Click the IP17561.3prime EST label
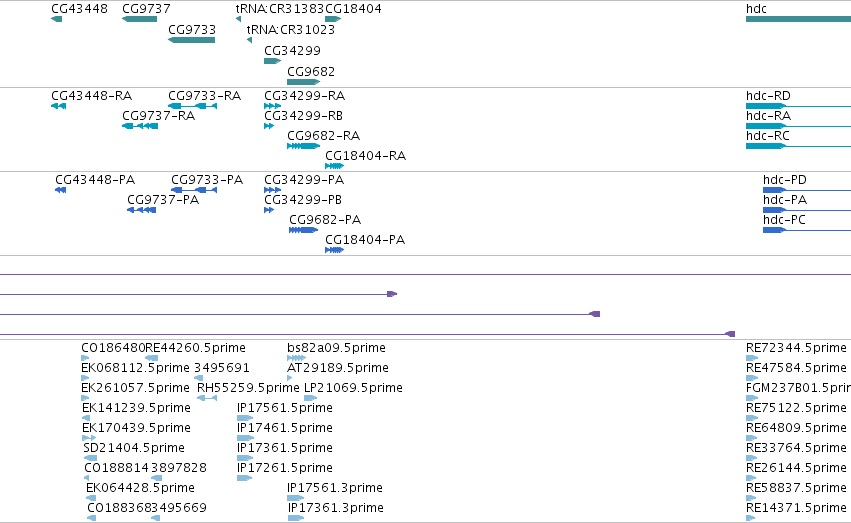 pos(335,489)
